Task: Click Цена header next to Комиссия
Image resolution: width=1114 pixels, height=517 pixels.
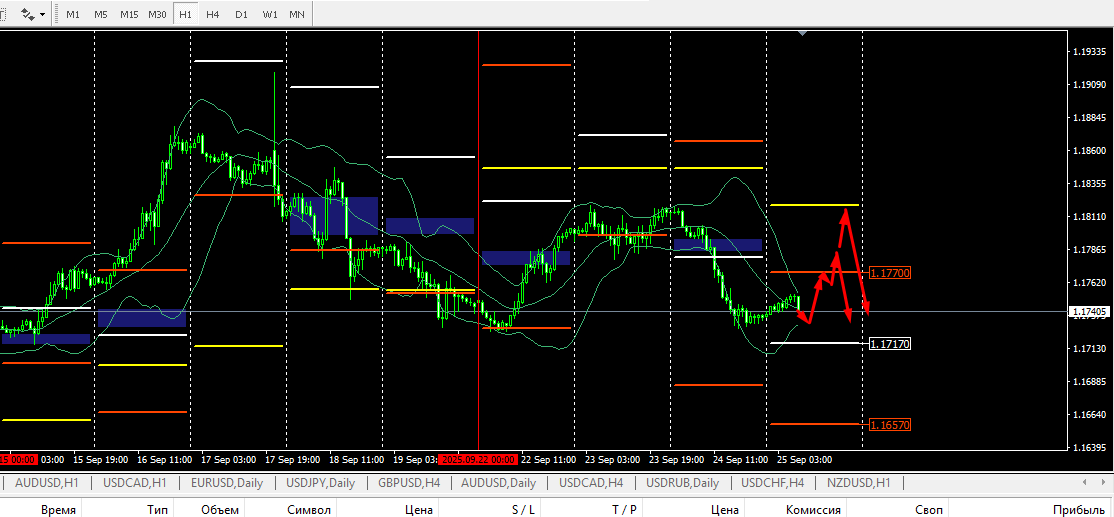Action: pos(725,509)
